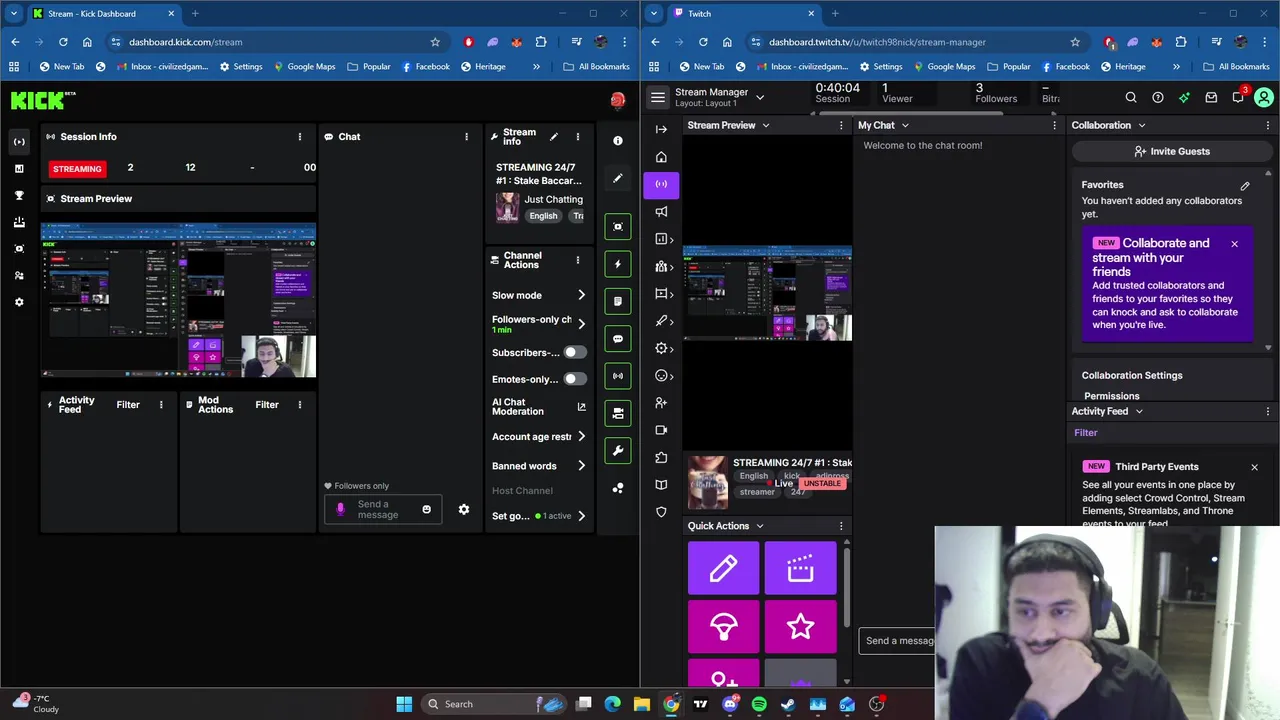Open the Kick sidebar analytics chart icon
Viewport: 1280px width, 720px height.
coord(19,169)
